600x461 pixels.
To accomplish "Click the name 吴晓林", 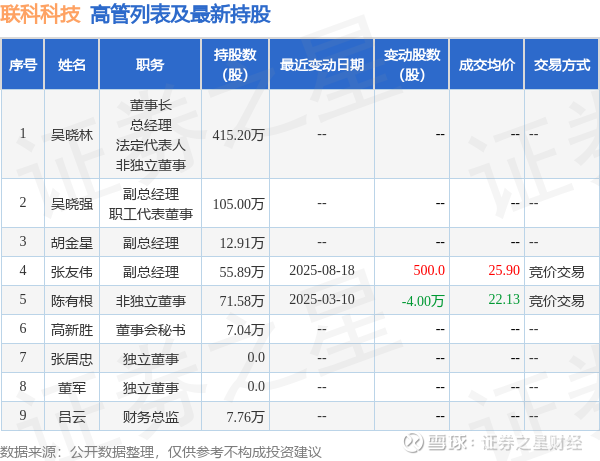I will [x=72, y=135].
